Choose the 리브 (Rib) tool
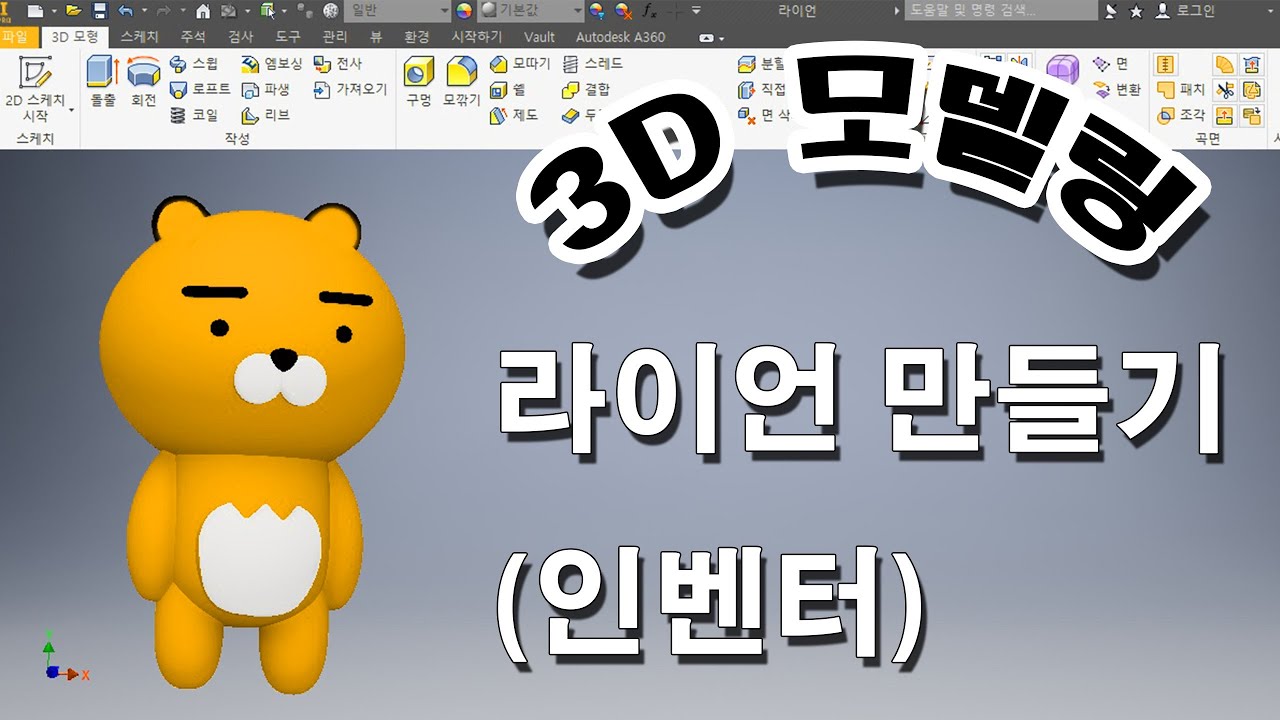1280x720 pixels. point(265,115)
